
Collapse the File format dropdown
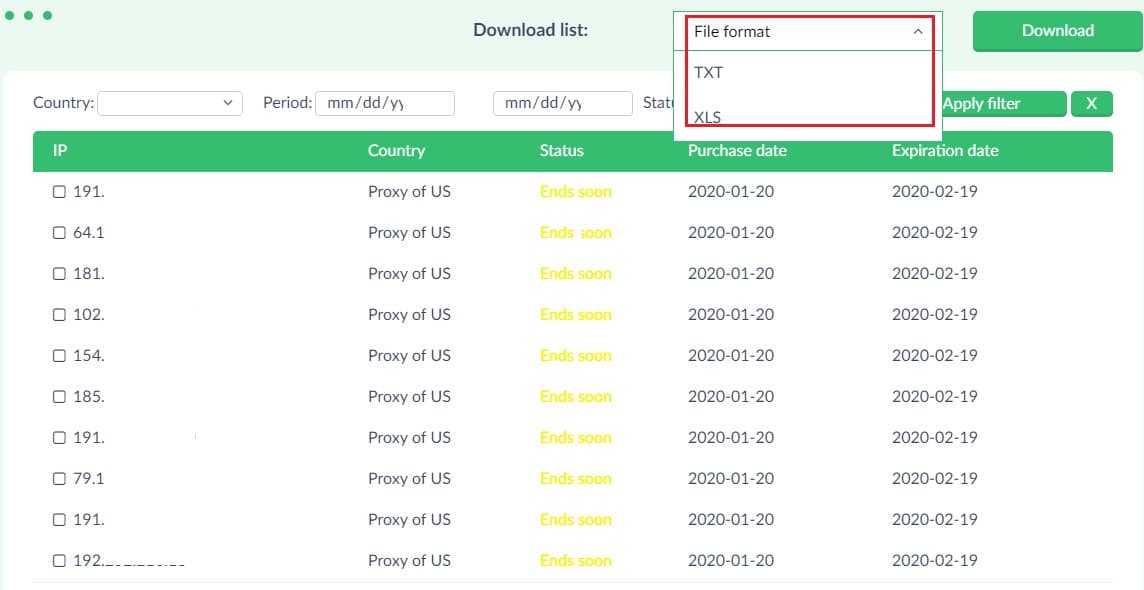pos(808,31)
